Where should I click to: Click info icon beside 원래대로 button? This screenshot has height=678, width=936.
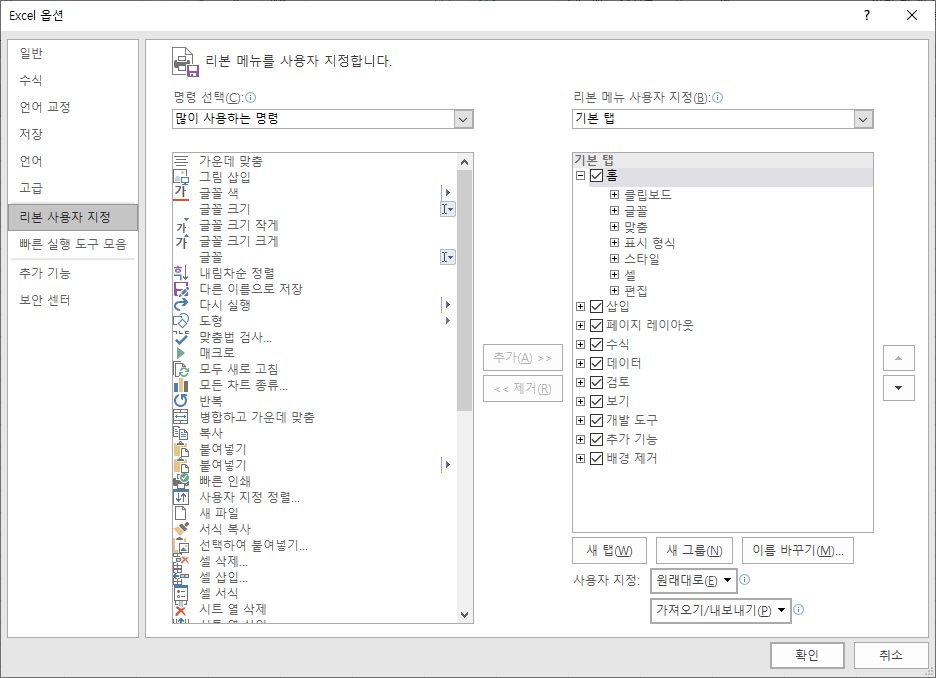tap(745, 580)
